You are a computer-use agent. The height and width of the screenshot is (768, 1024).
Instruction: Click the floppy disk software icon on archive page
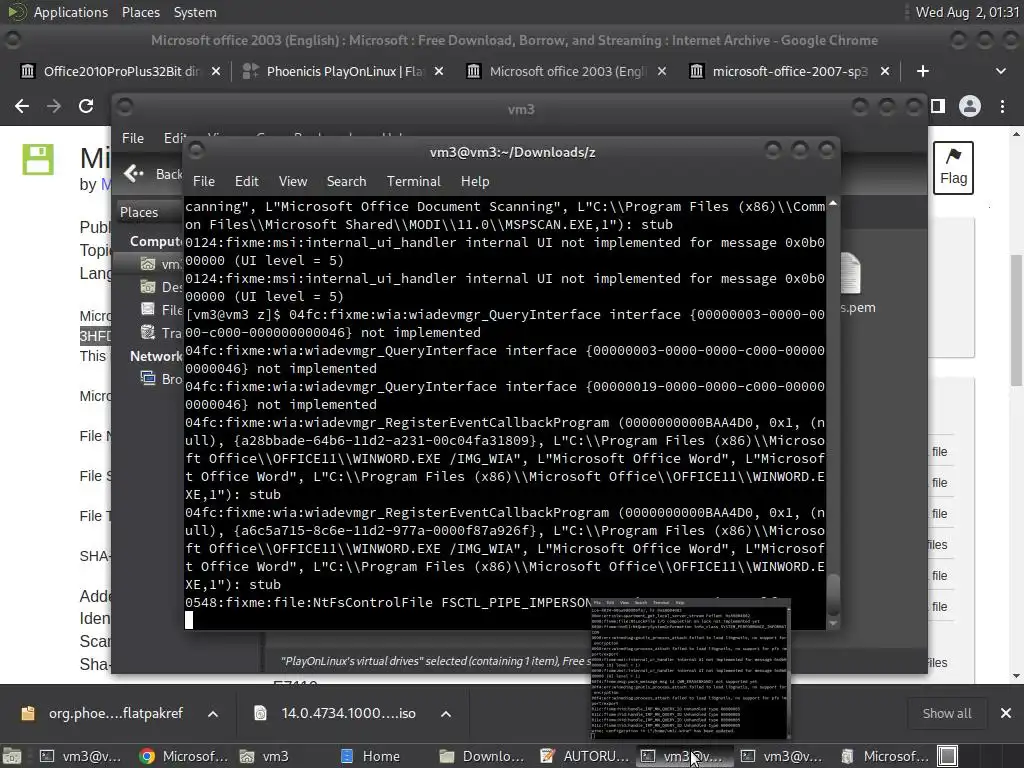38,159
